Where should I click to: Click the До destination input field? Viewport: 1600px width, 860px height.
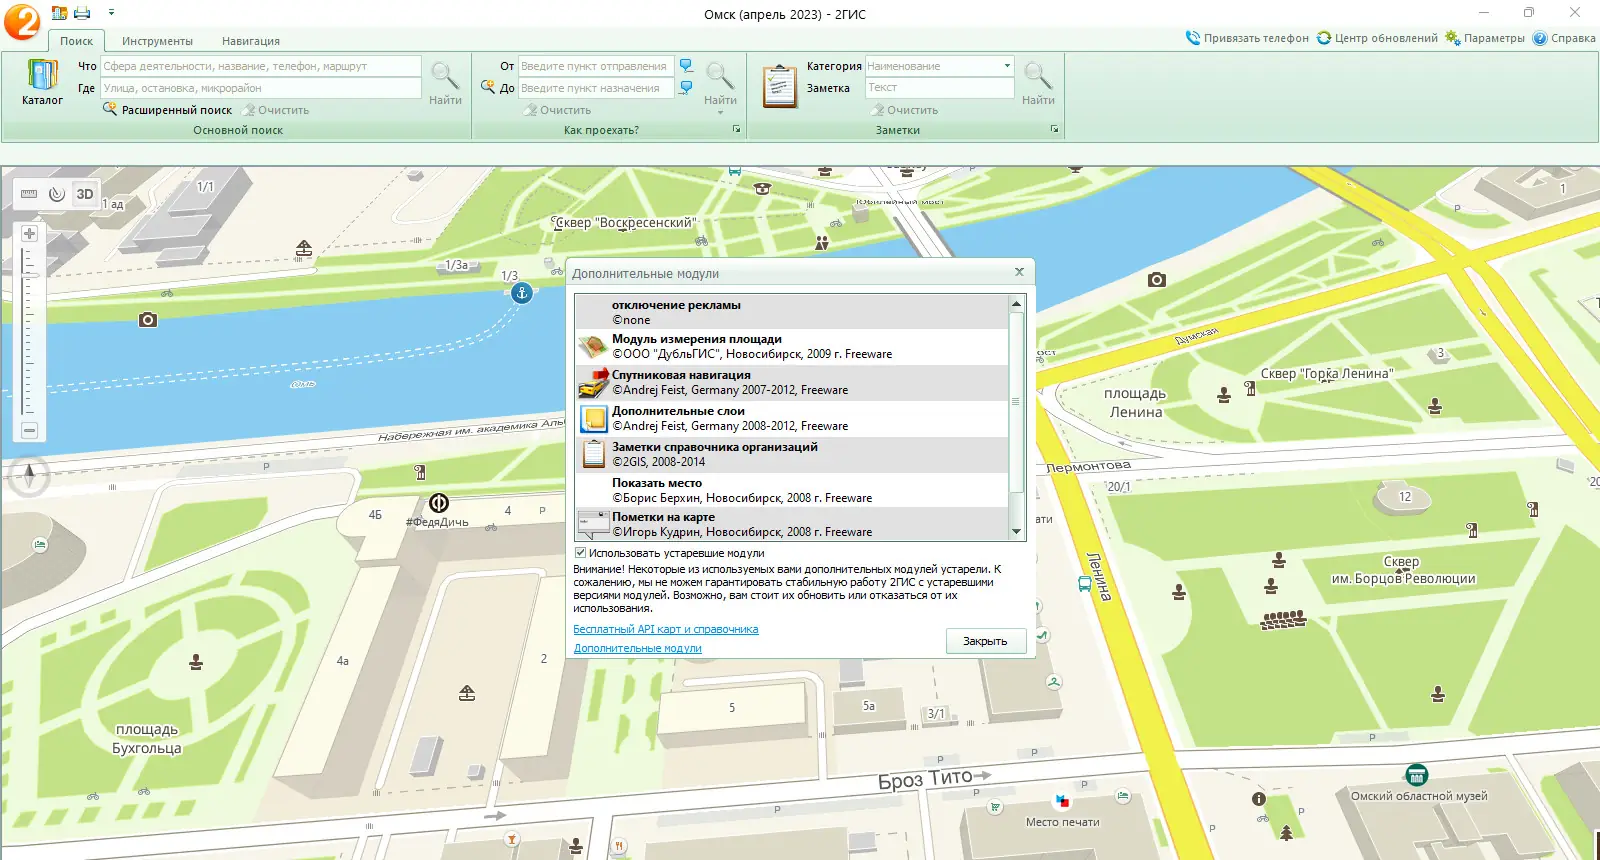tap(596, 88)
